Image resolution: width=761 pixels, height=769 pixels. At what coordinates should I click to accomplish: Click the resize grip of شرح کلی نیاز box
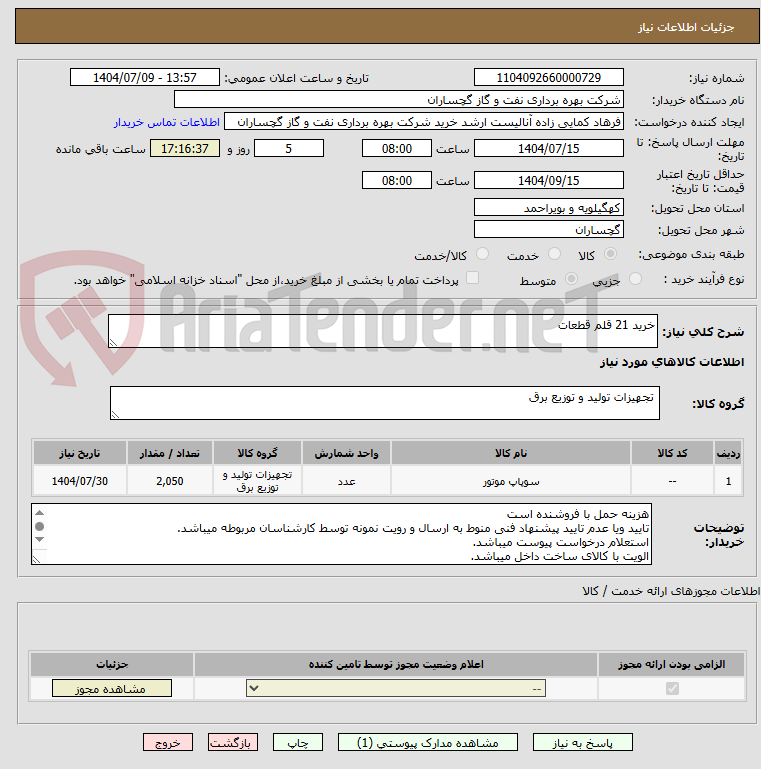113,342
